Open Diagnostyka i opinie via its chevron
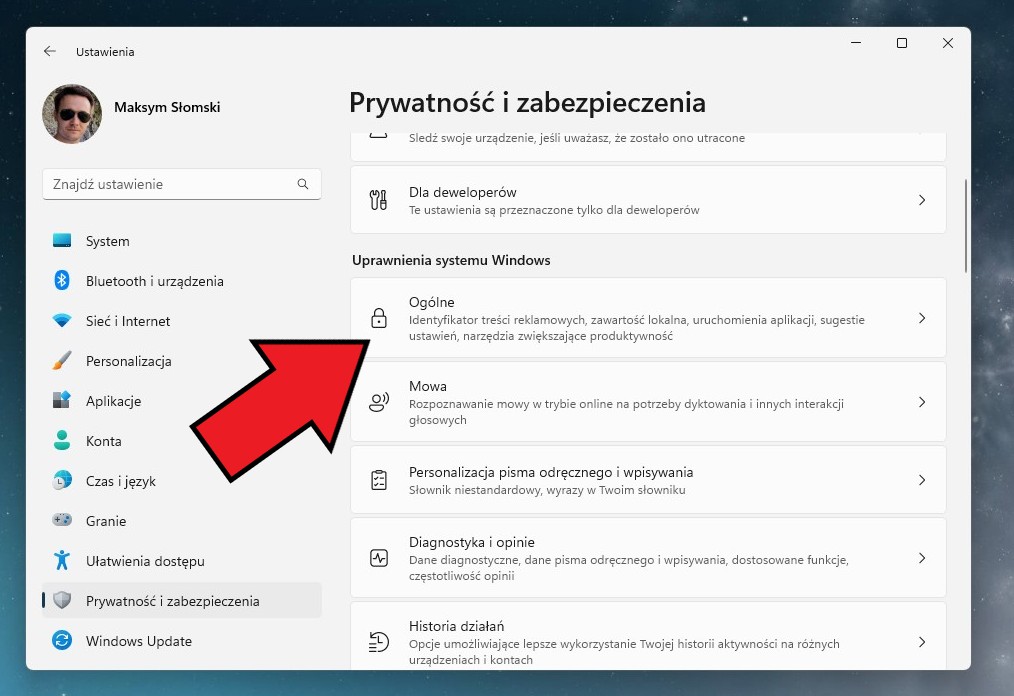 click(x=921, y=558)
